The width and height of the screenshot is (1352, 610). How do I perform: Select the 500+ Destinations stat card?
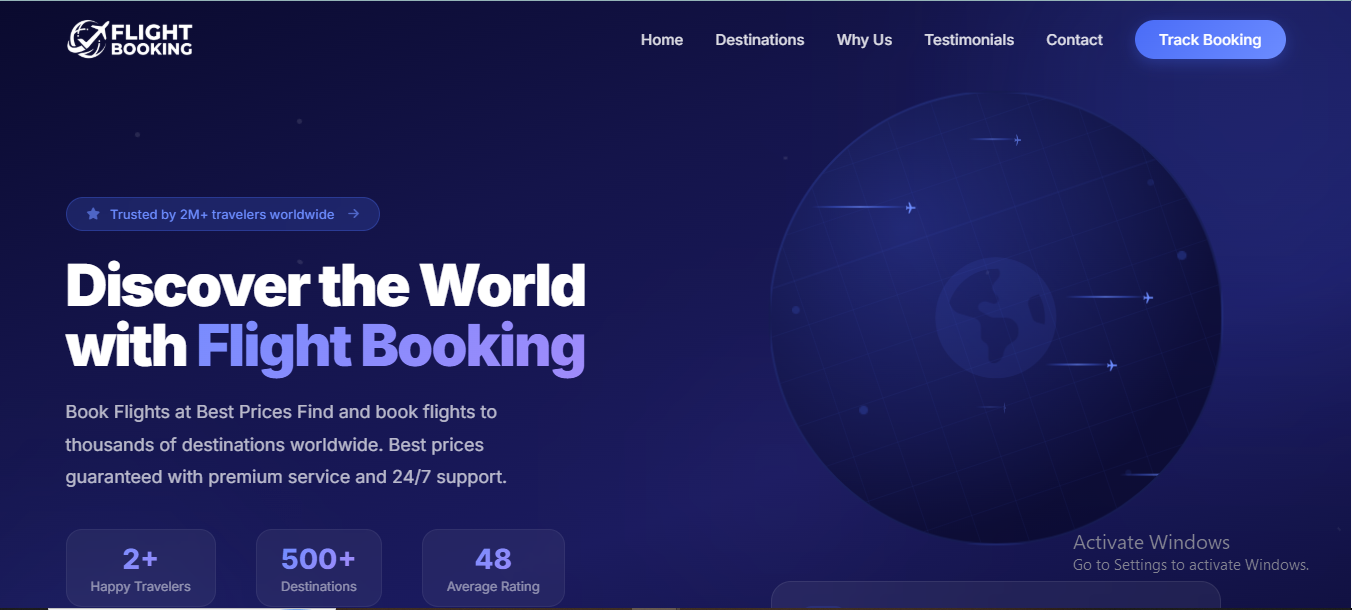319,568
